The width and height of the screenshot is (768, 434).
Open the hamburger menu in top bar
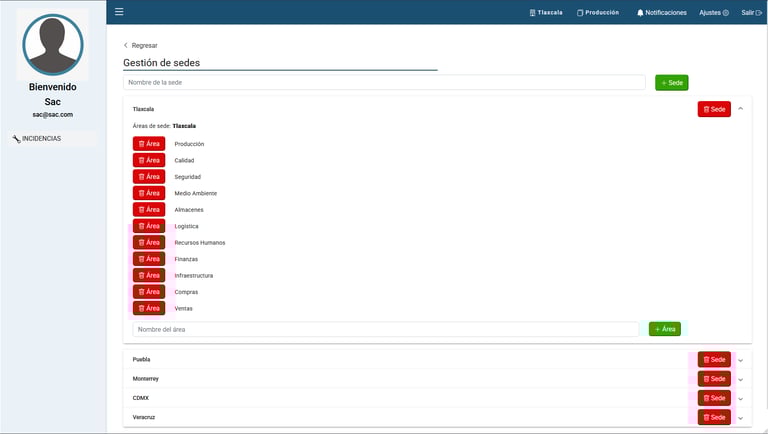(x=119, y=12)
